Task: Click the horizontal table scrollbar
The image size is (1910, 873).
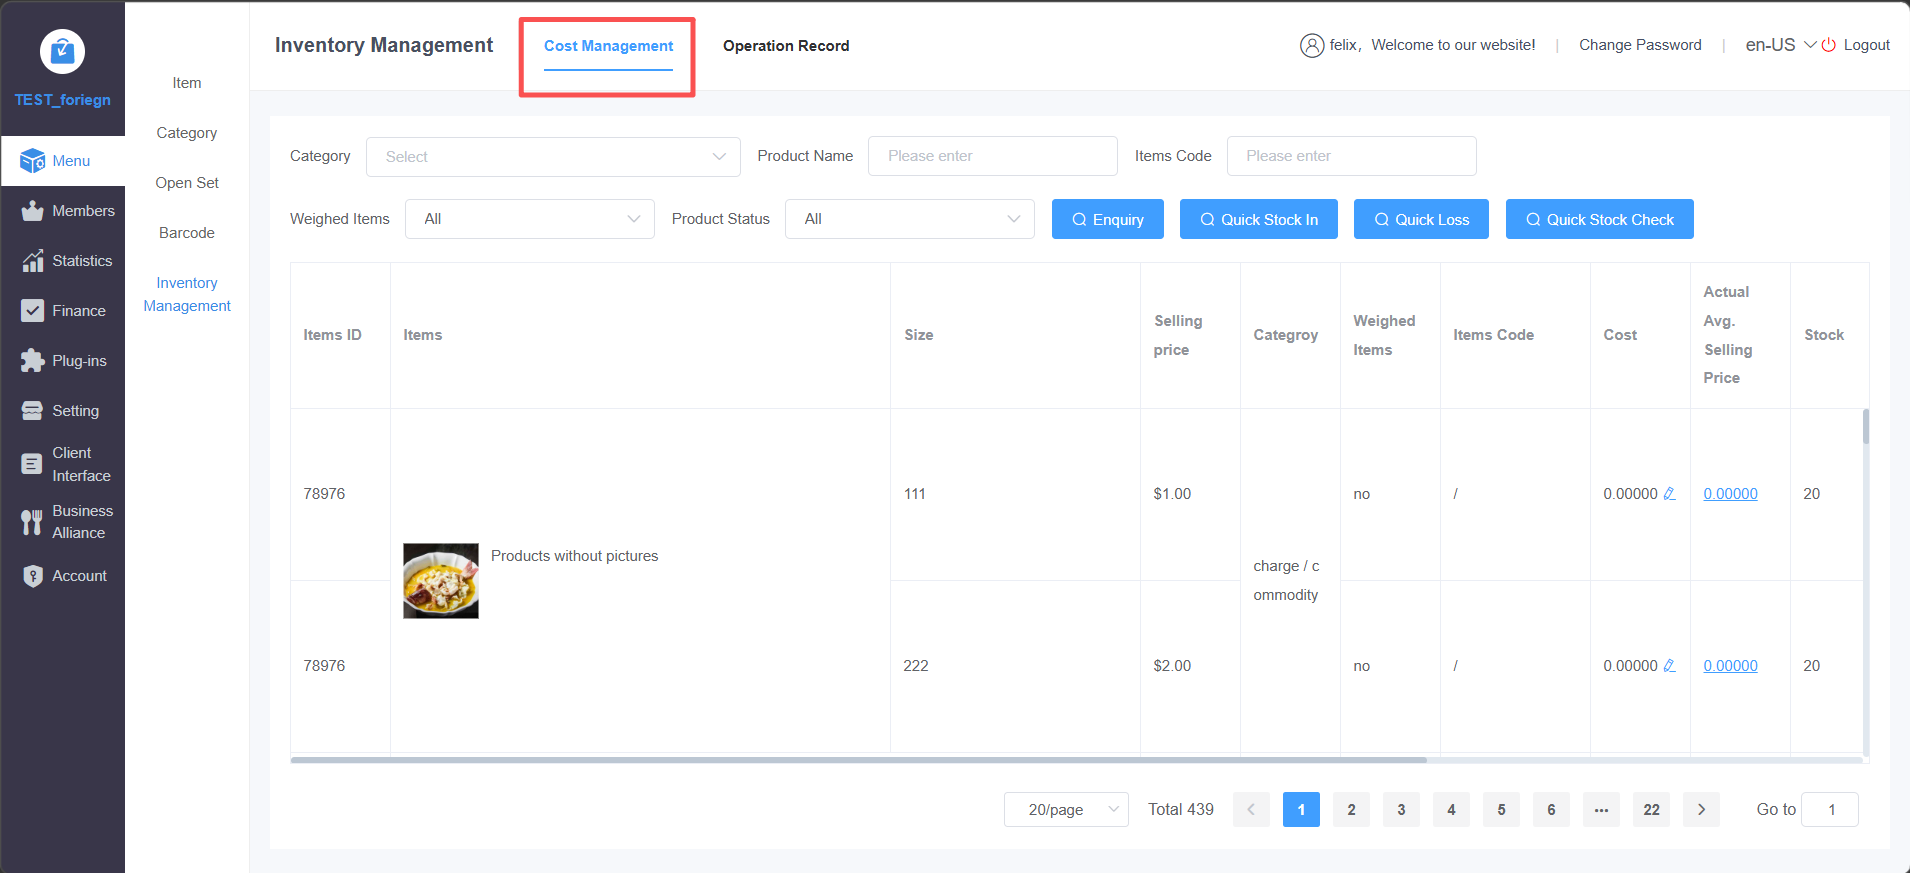Action: (858, 760)
